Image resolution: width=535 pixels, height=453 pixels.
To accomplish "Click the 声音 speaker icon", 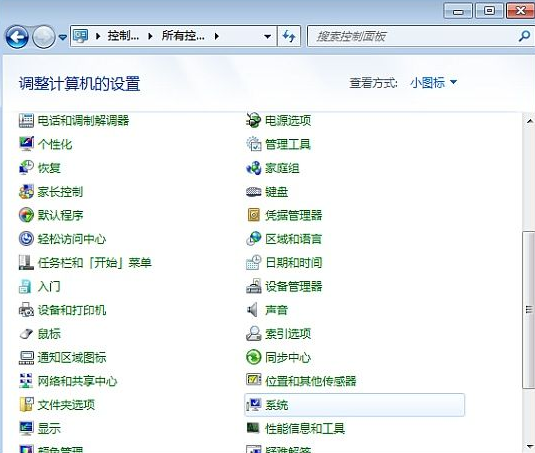I will pos(253,310).
